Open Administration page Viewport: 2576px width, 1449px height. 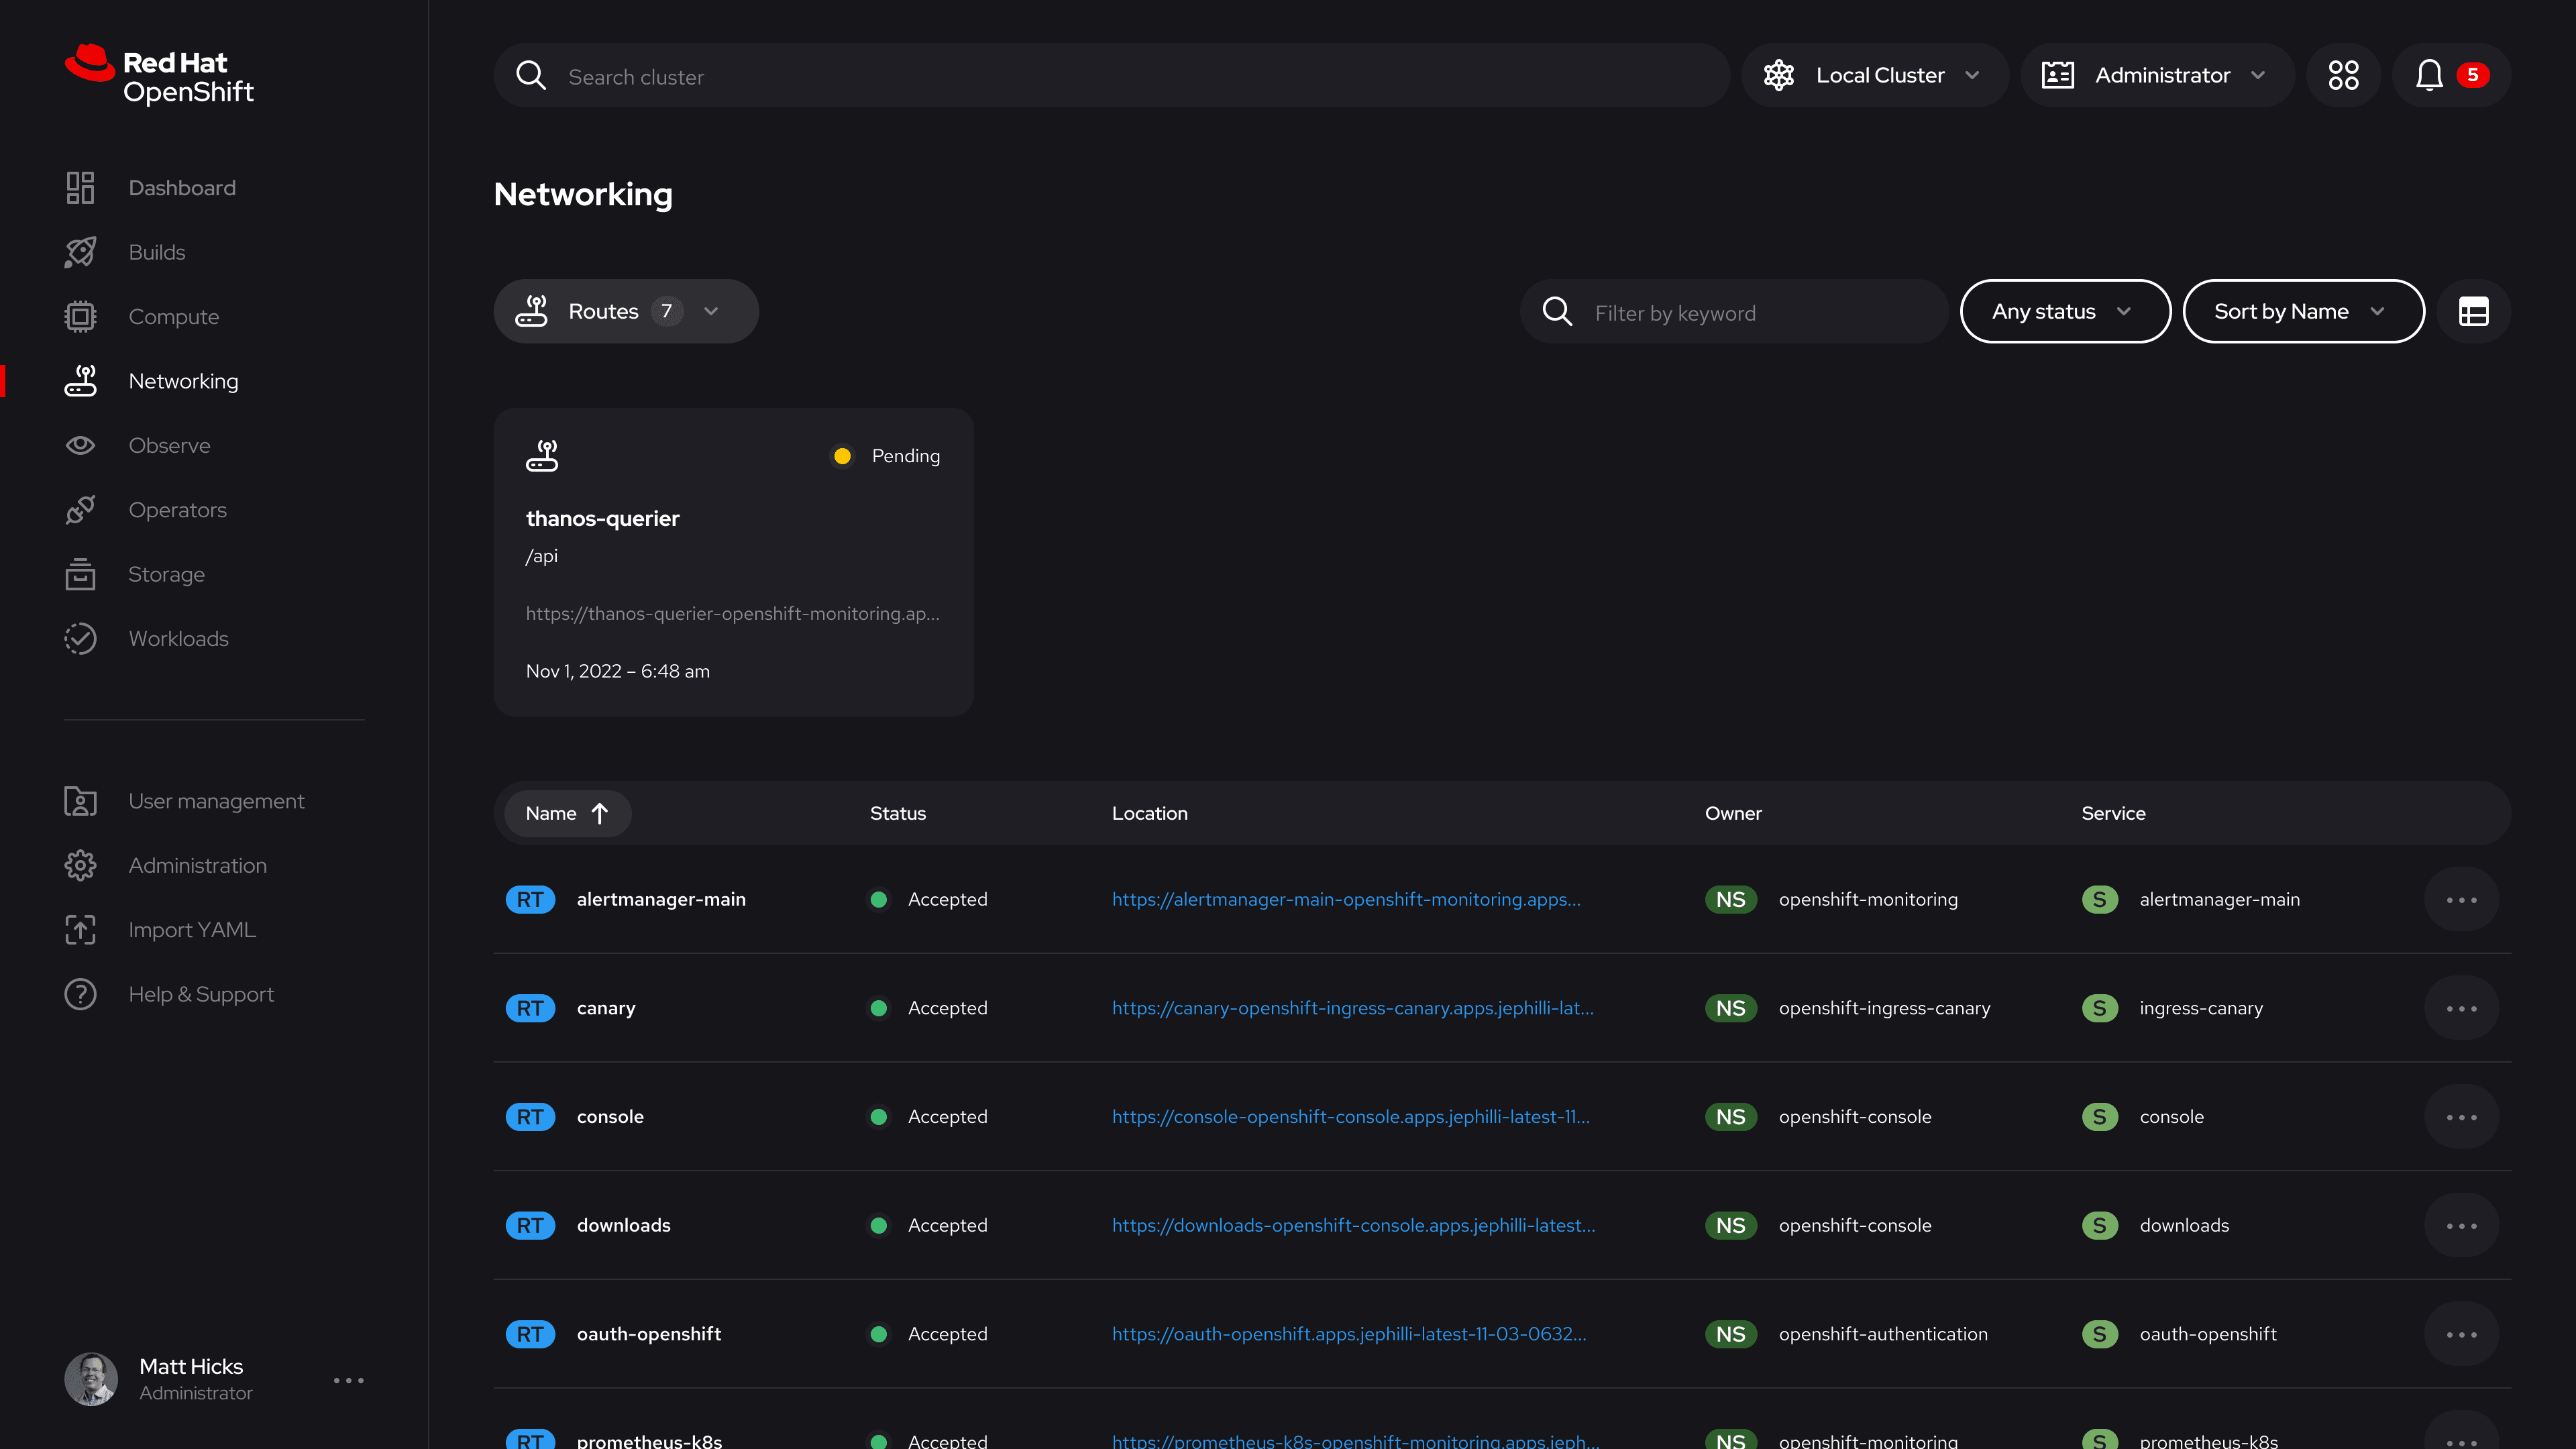tap(198, 866)
